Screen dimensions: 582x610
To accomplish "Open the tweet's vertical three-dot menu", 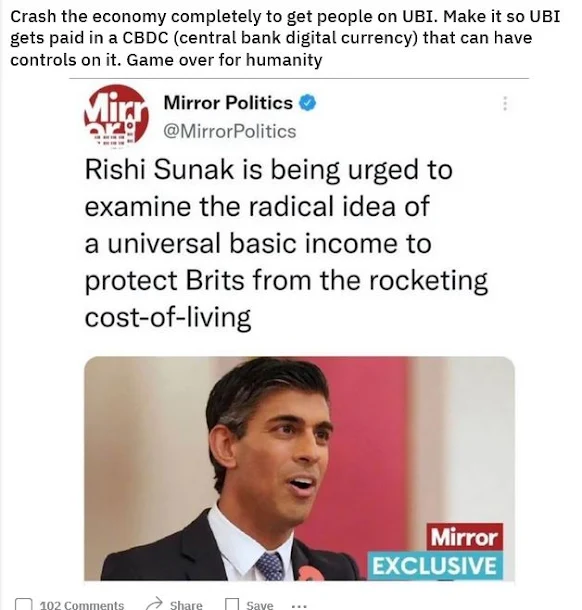I will [x=505, y=103].
